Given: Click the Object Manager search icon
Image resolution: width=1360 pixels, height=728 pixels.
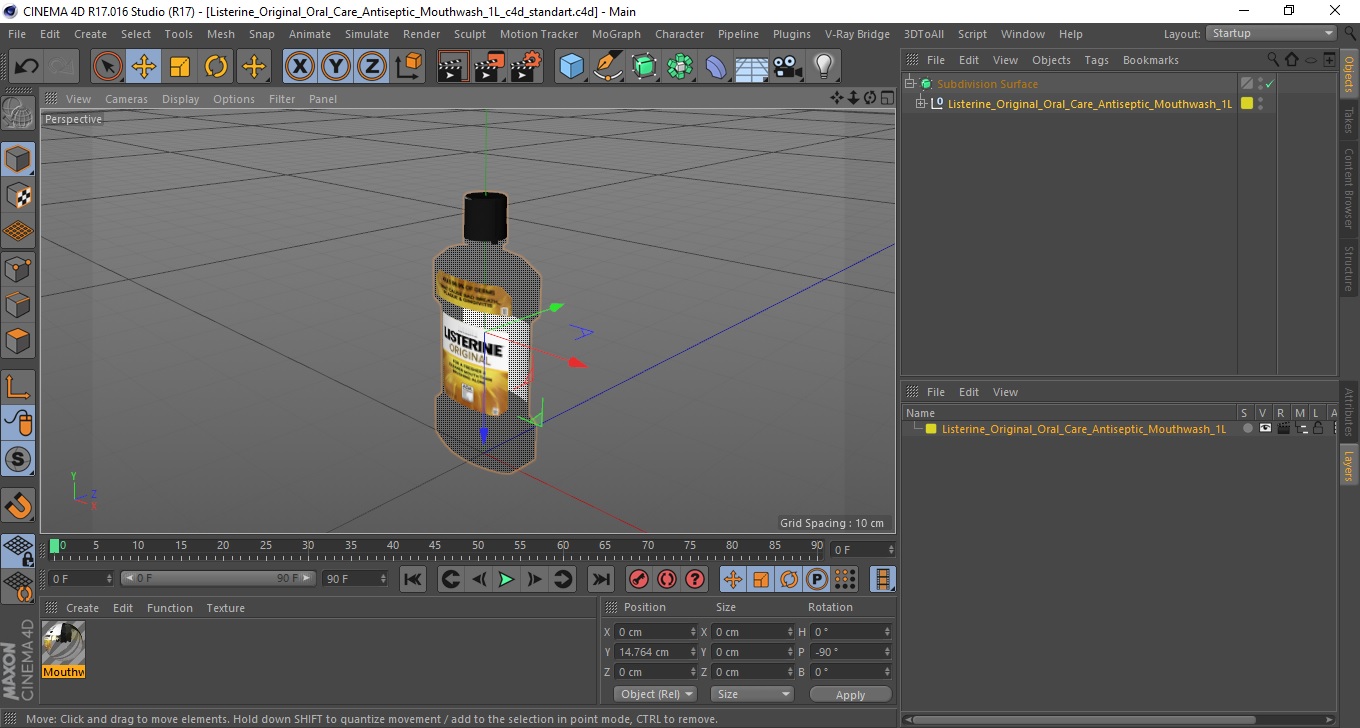Looking at the screenshot, I should pyautogui.click(x=1272, y=60).
